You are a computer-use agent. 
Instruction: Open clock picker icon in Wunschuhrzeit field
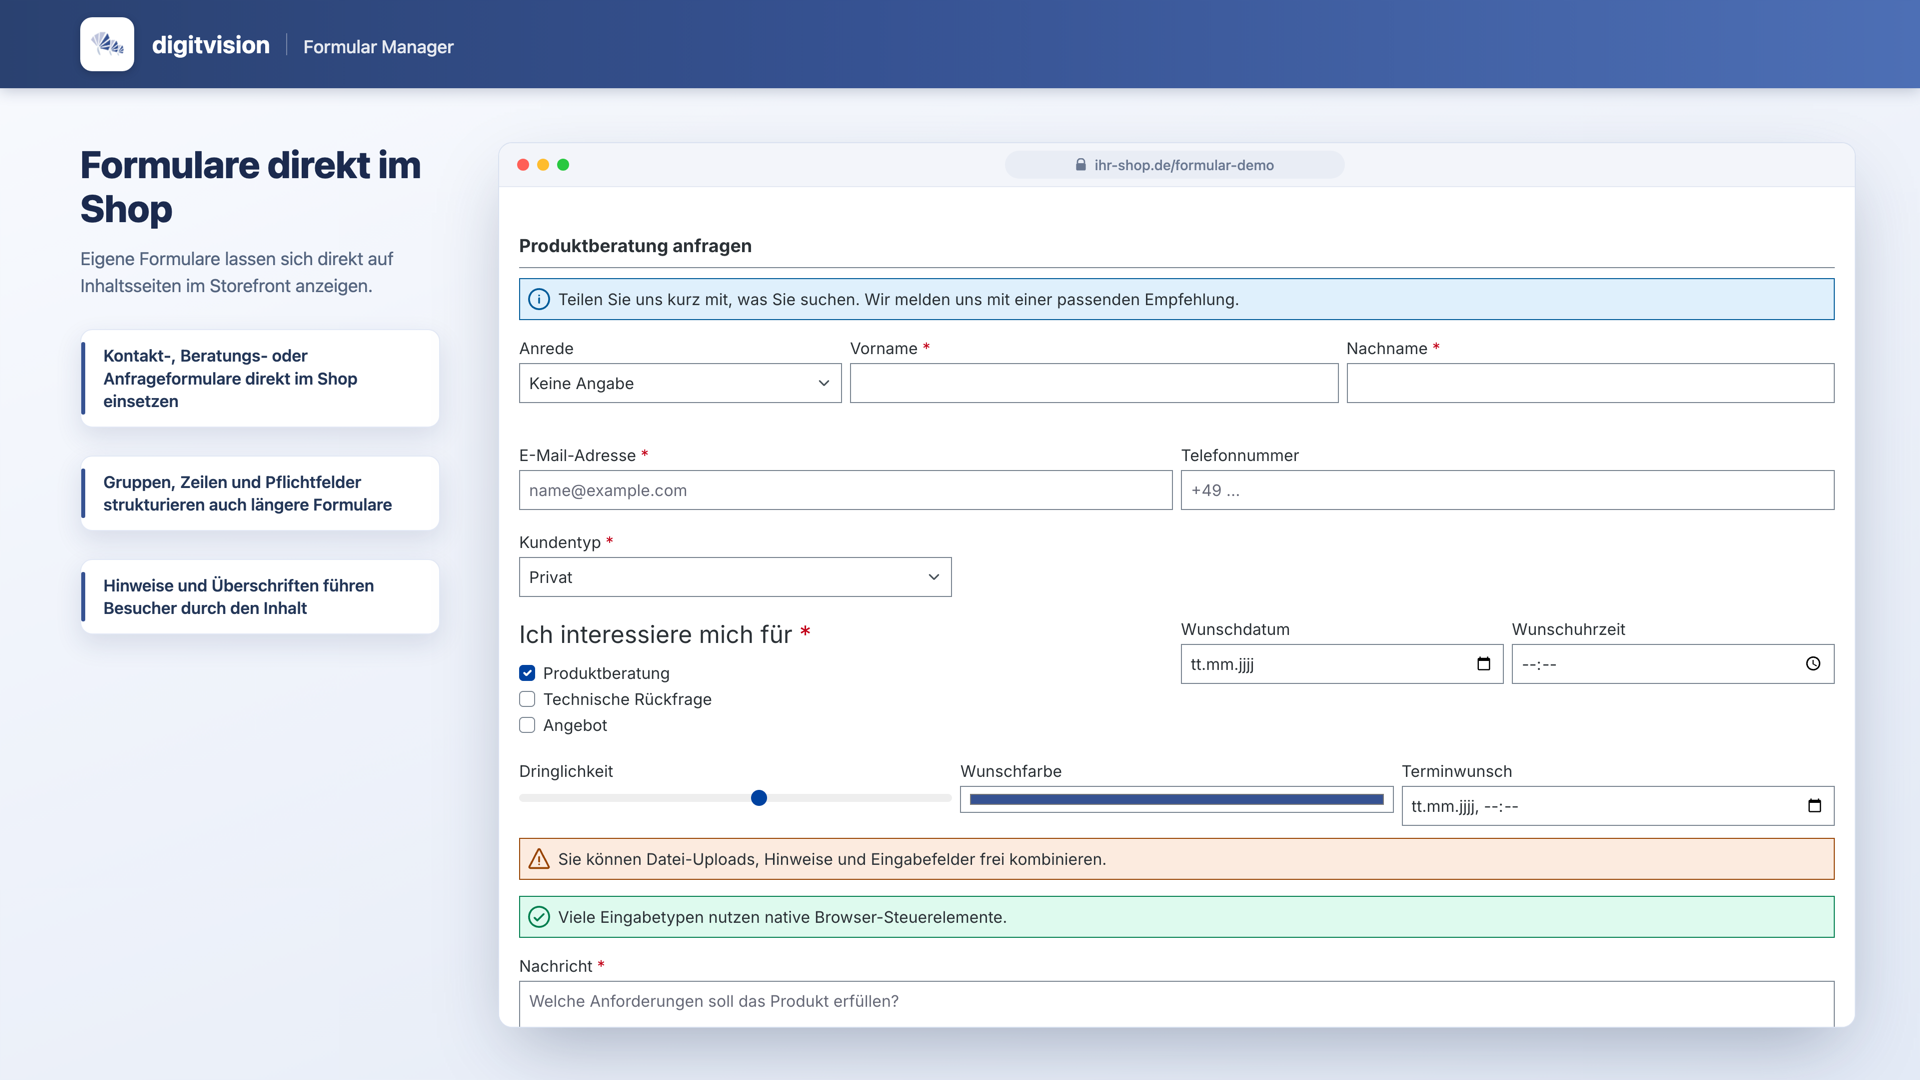(1813, 664)
